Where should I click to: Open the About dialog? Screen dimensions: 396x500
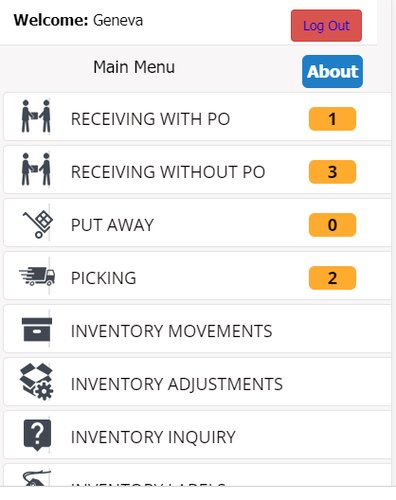pyautogui.click(x=332, y=71)
